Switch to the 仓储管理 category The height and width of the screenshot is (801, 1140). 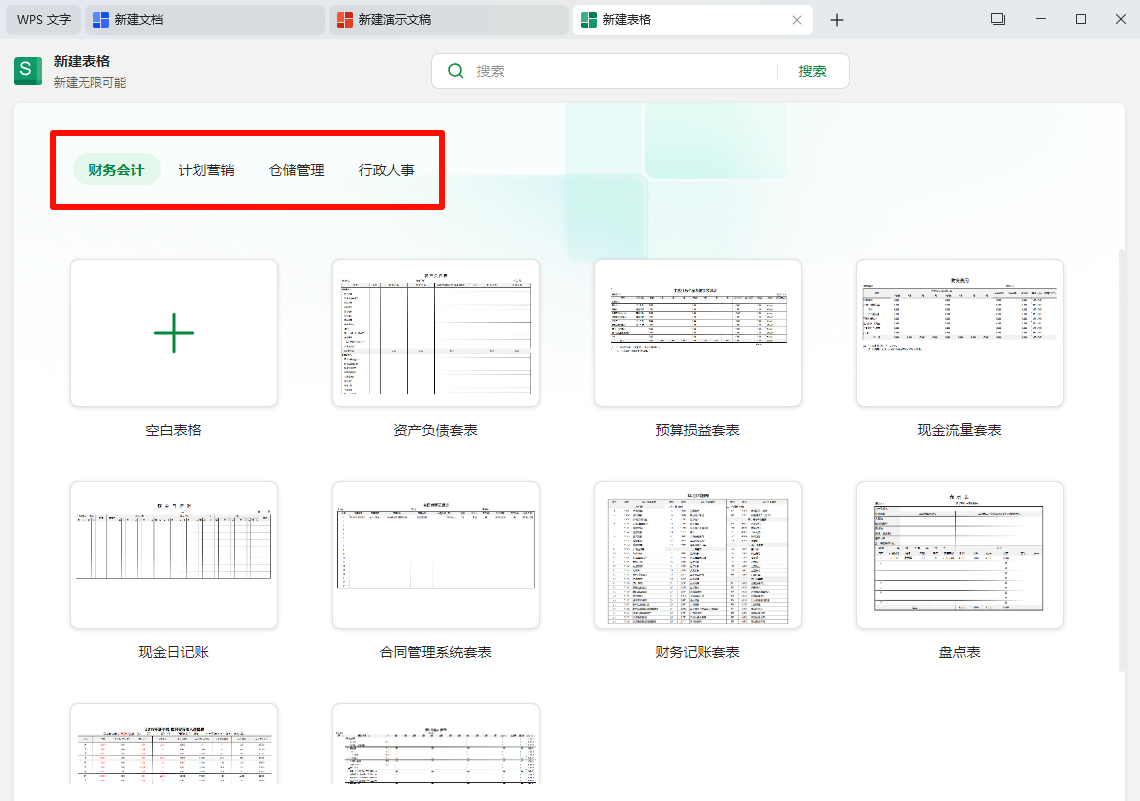[x=295, y=169]
